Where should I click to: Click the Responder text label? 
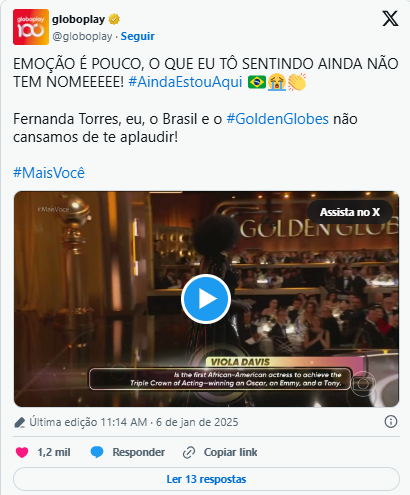pyautogui.click(x=138, y=452)
